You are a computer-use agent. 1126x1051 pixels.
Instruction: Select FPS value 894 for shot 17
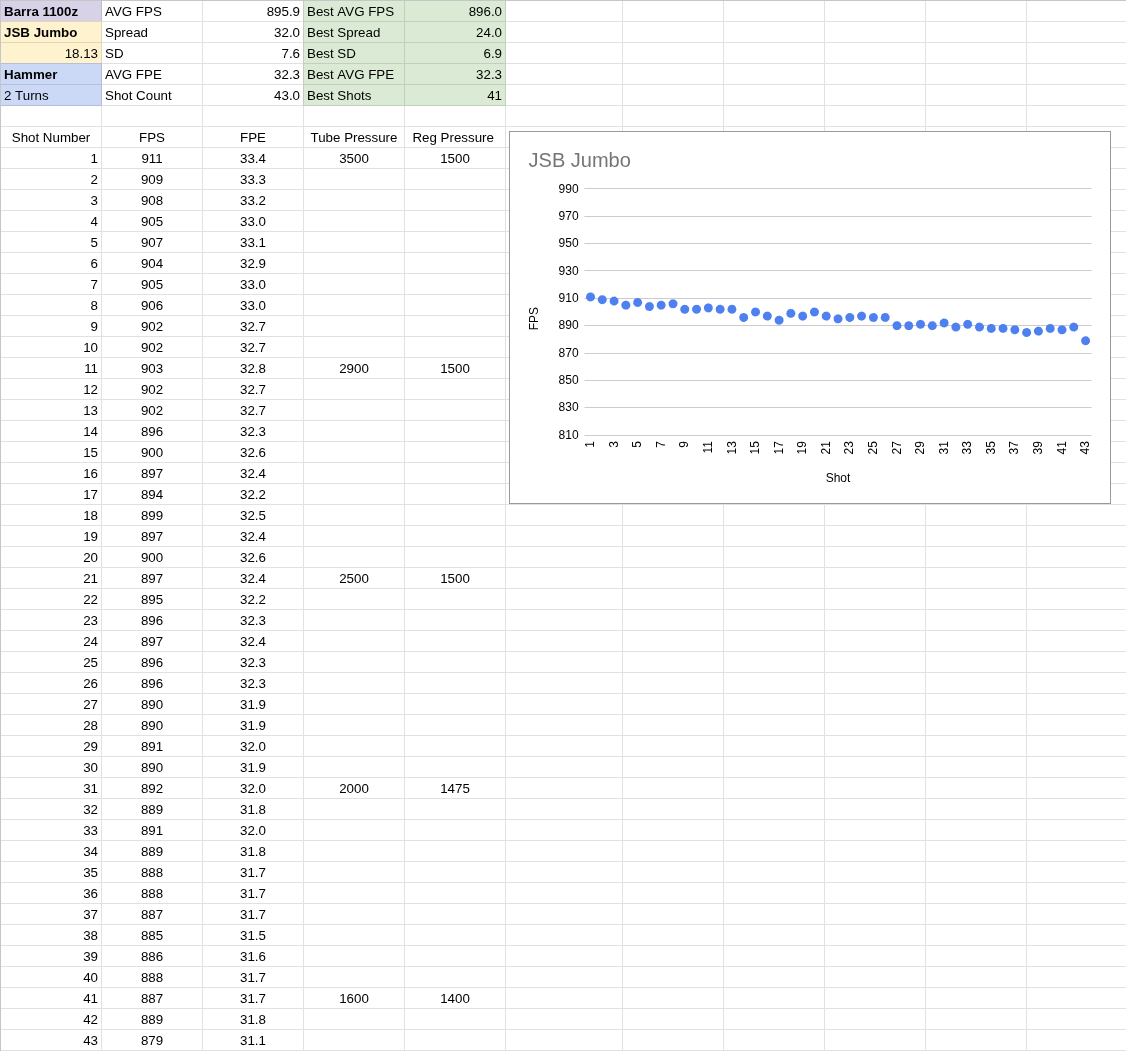click(152, 495)
